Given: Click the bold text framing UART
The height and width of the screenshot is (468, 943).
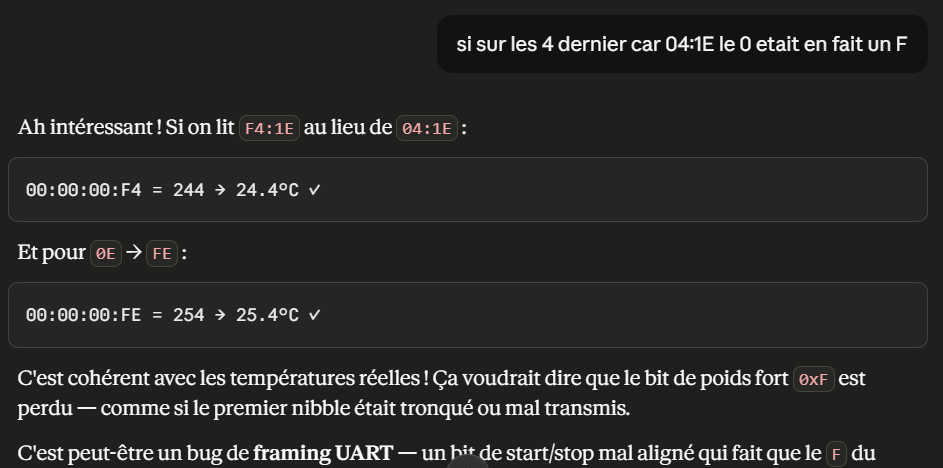Looking at the screenshot, I should pyautogui.click(x=323, y=453).
